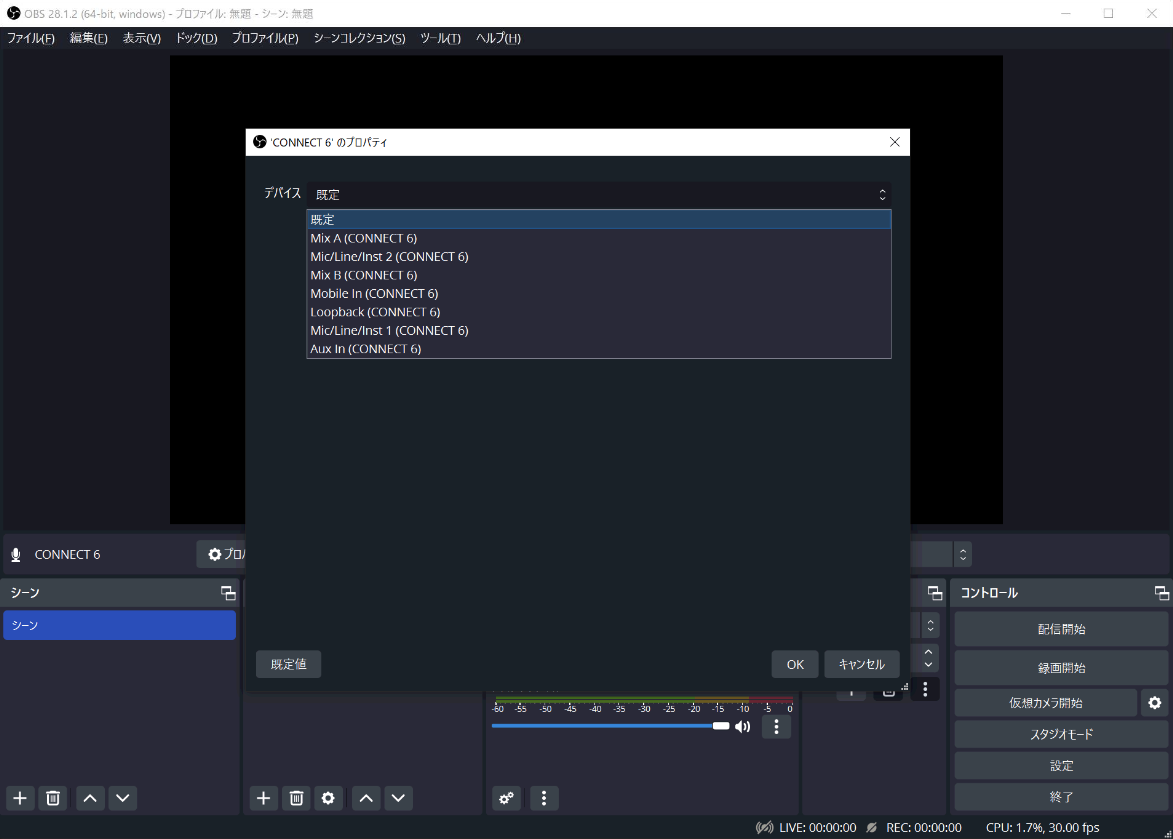Image resolution: width=1173 pixels, height=839 pixels.
Task: Add a new scene with the plus button
Action: 20,798
